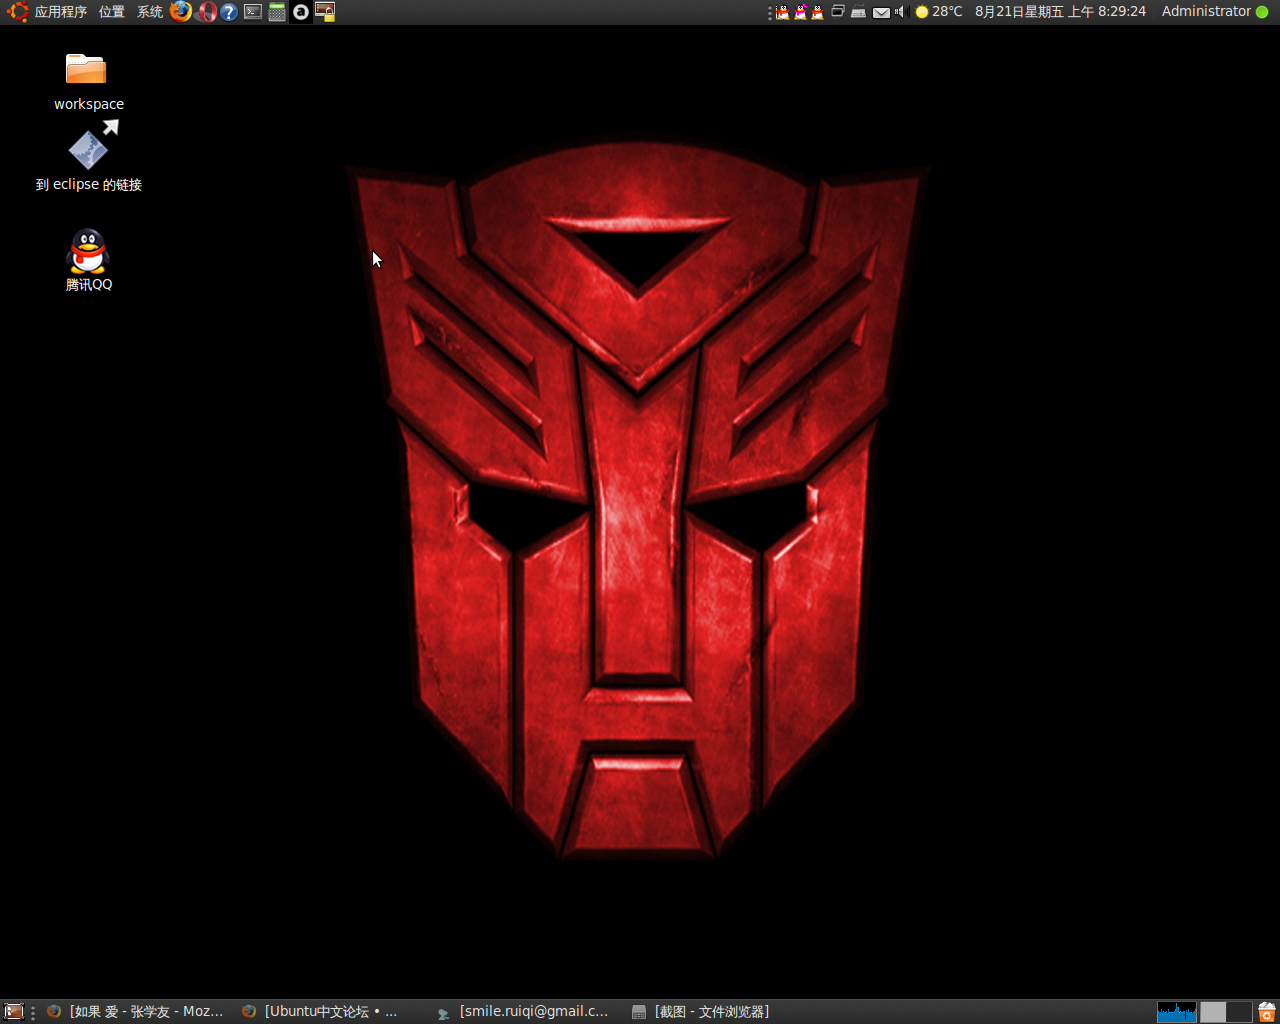Open the workspace folder on desktop
Screen dimensions: 1280x1024
[x=88, y=82]
